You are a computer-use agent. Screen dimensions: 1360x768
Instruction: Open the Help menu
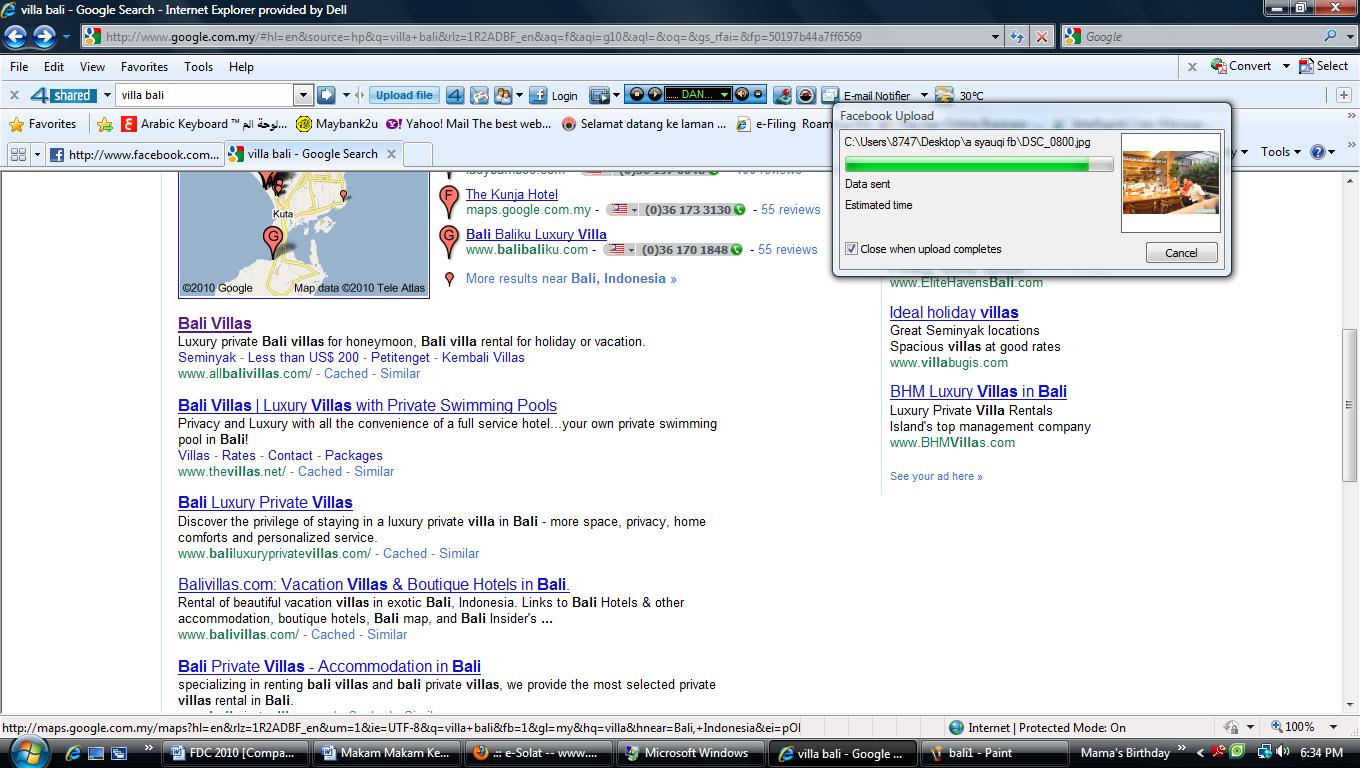pyautogui.click(x=241, y=67)
